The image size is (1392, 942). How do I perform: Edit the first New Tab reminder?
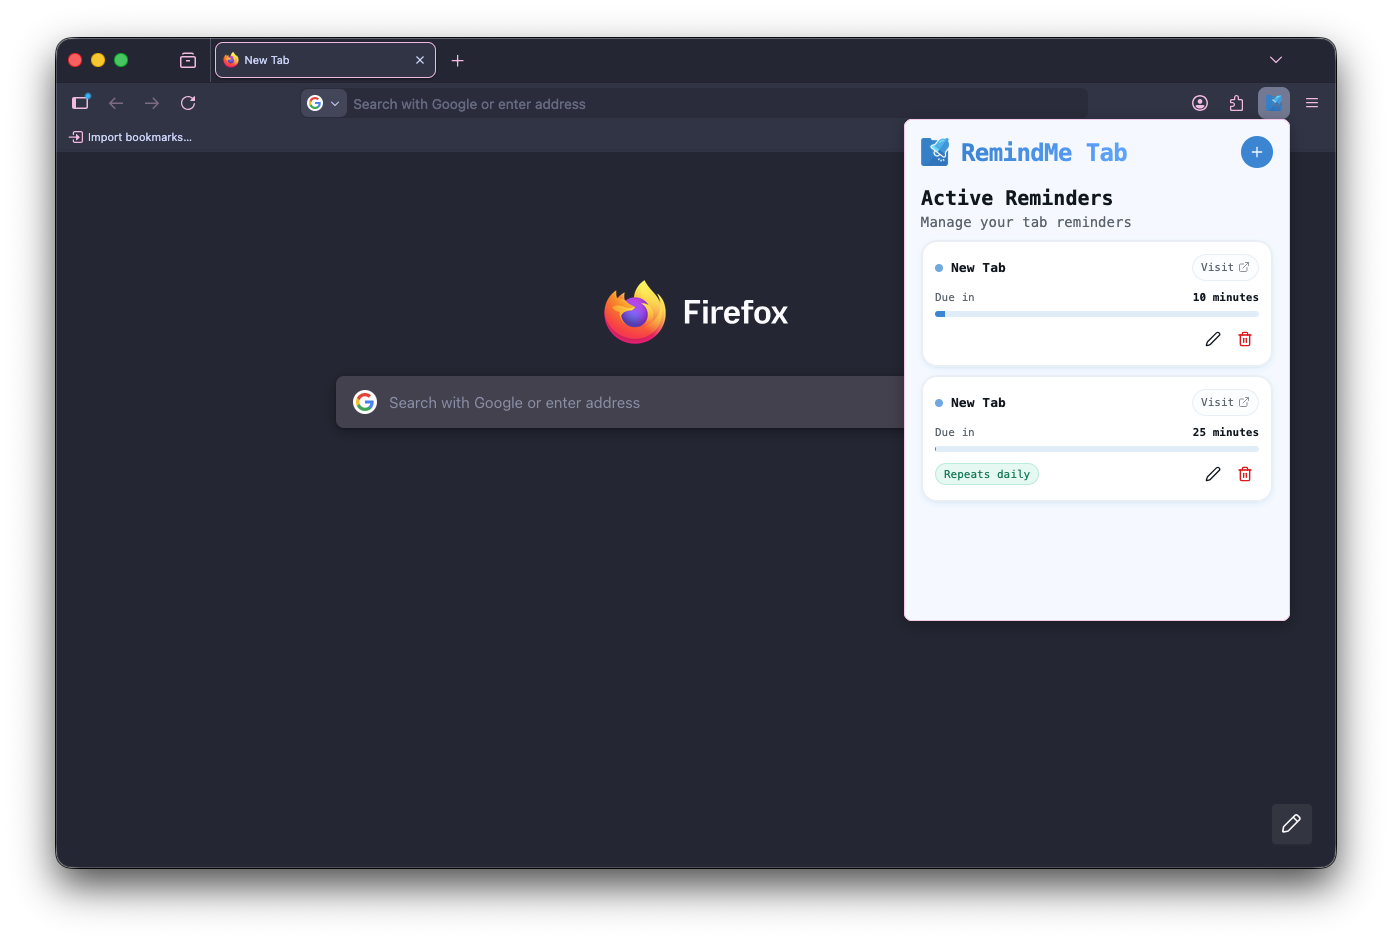click(1212, 339)
